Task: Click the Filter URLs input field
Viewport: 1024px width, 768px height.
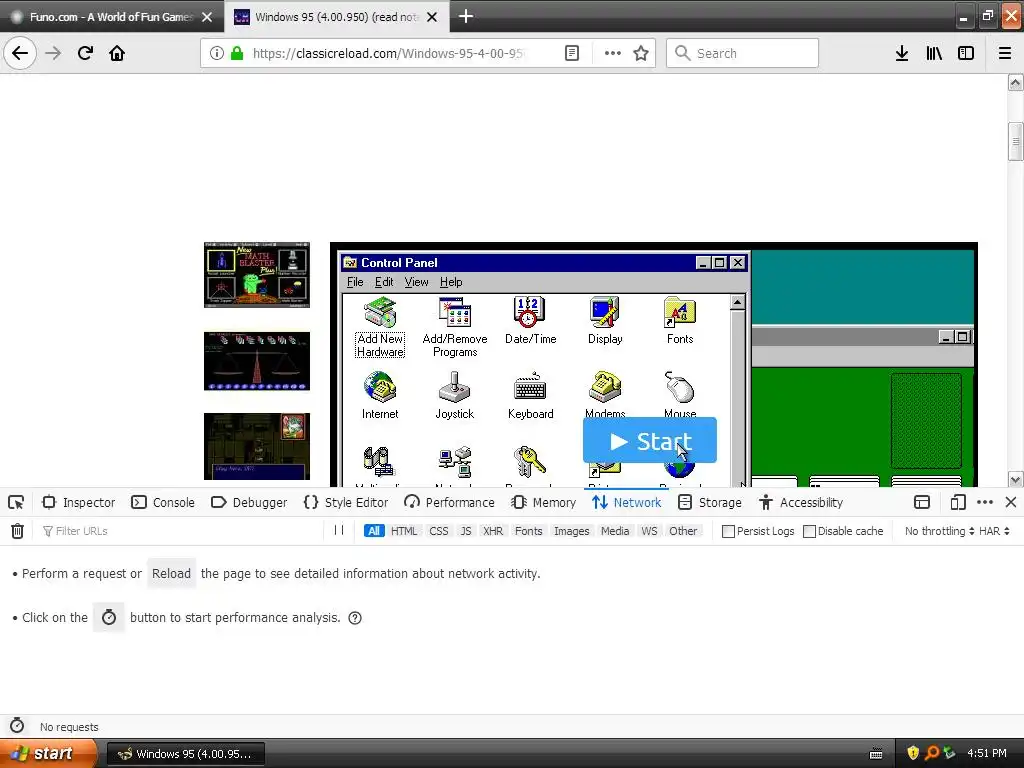Action: tap(180, 531)
